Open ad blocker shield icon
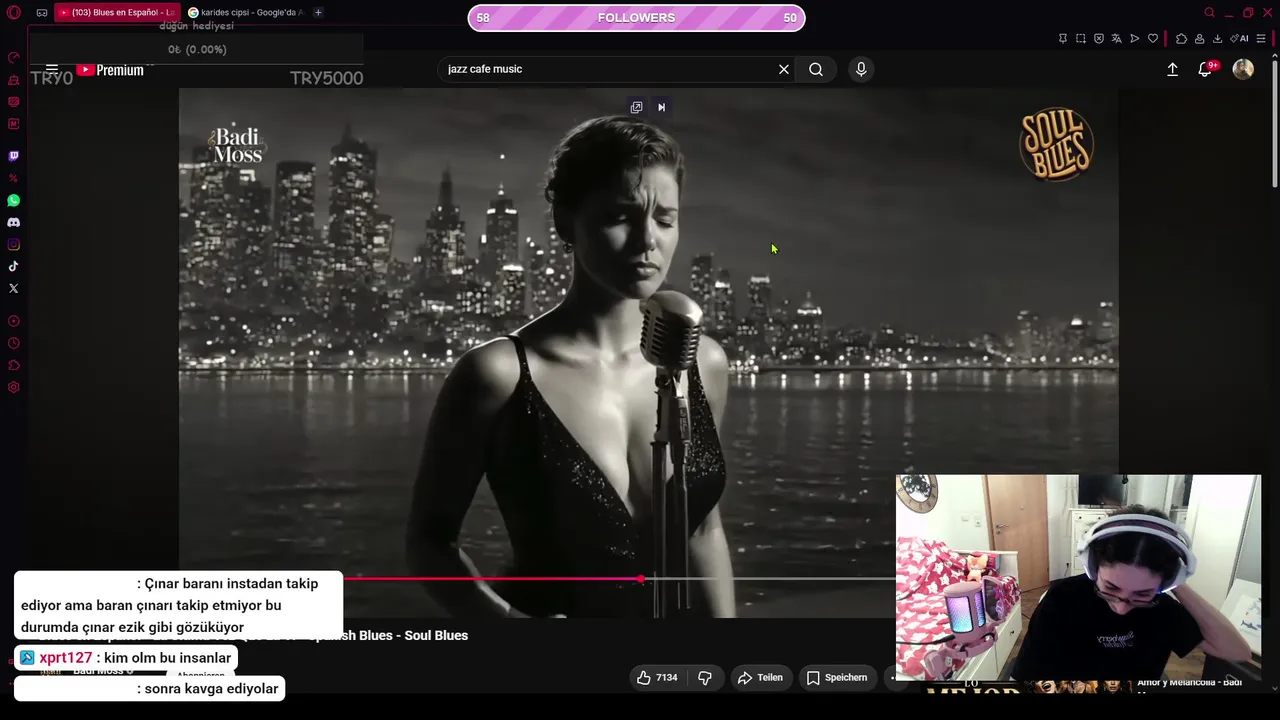 click(1099, 39)
